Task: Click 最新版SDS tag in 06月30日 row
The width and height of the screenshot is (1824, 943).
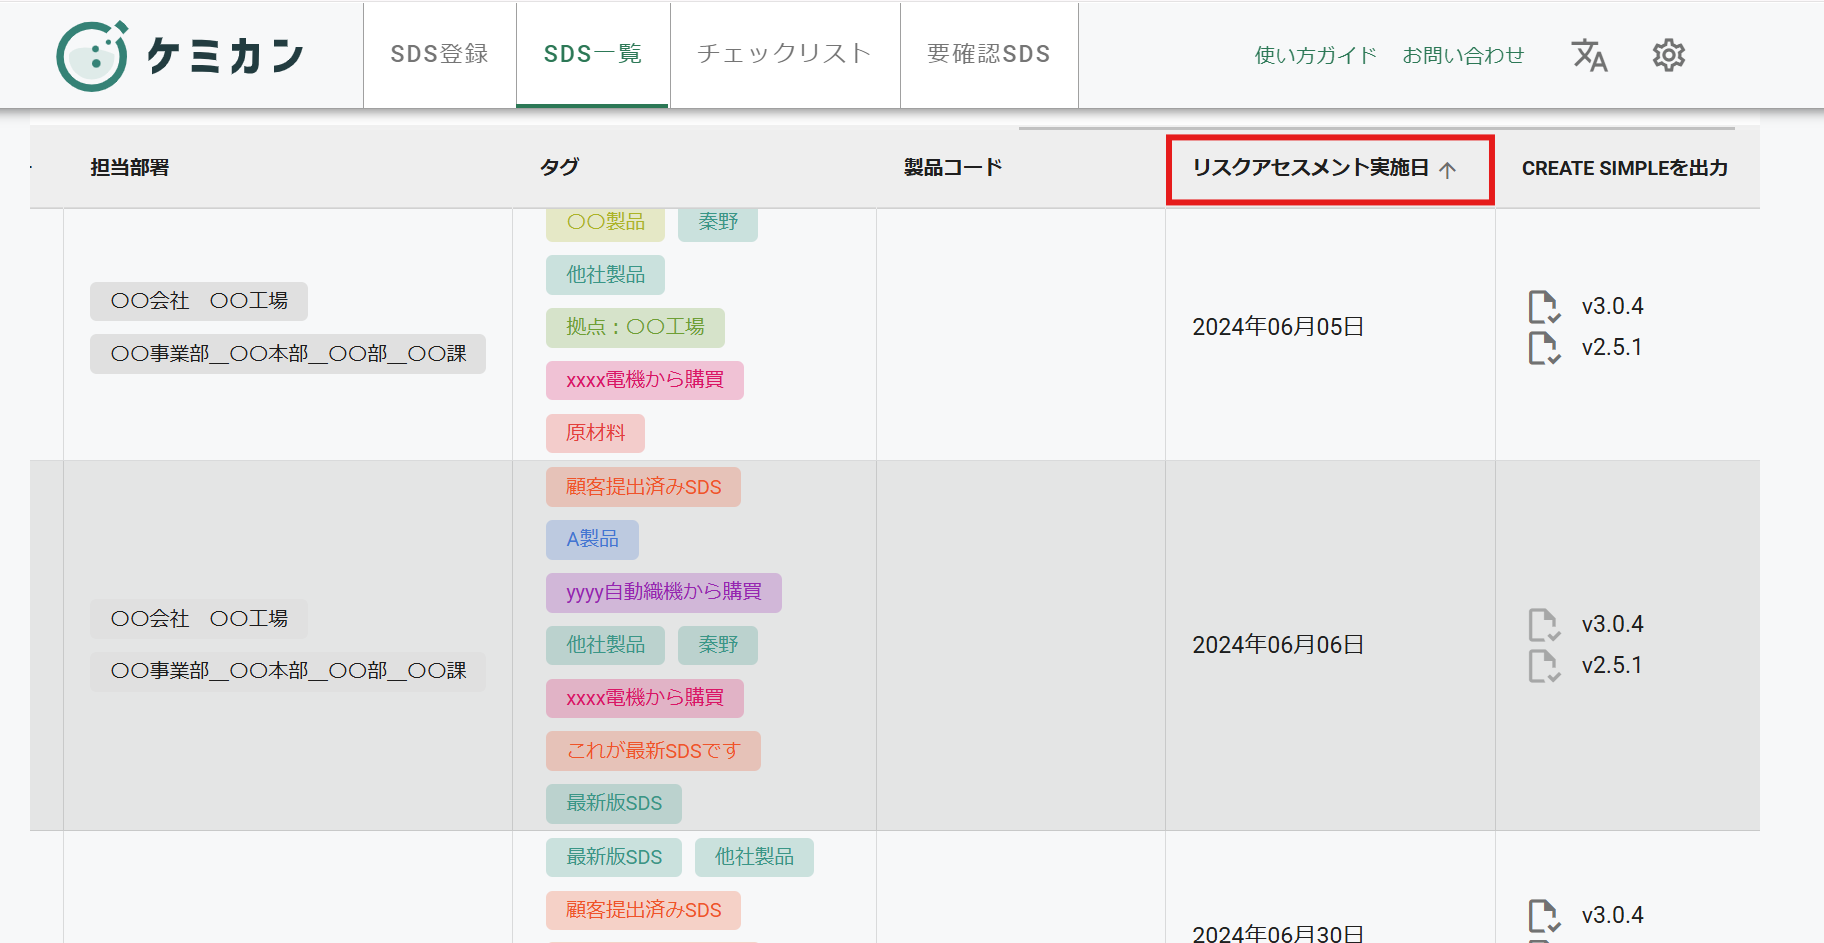Action: (x=614, y=858)
